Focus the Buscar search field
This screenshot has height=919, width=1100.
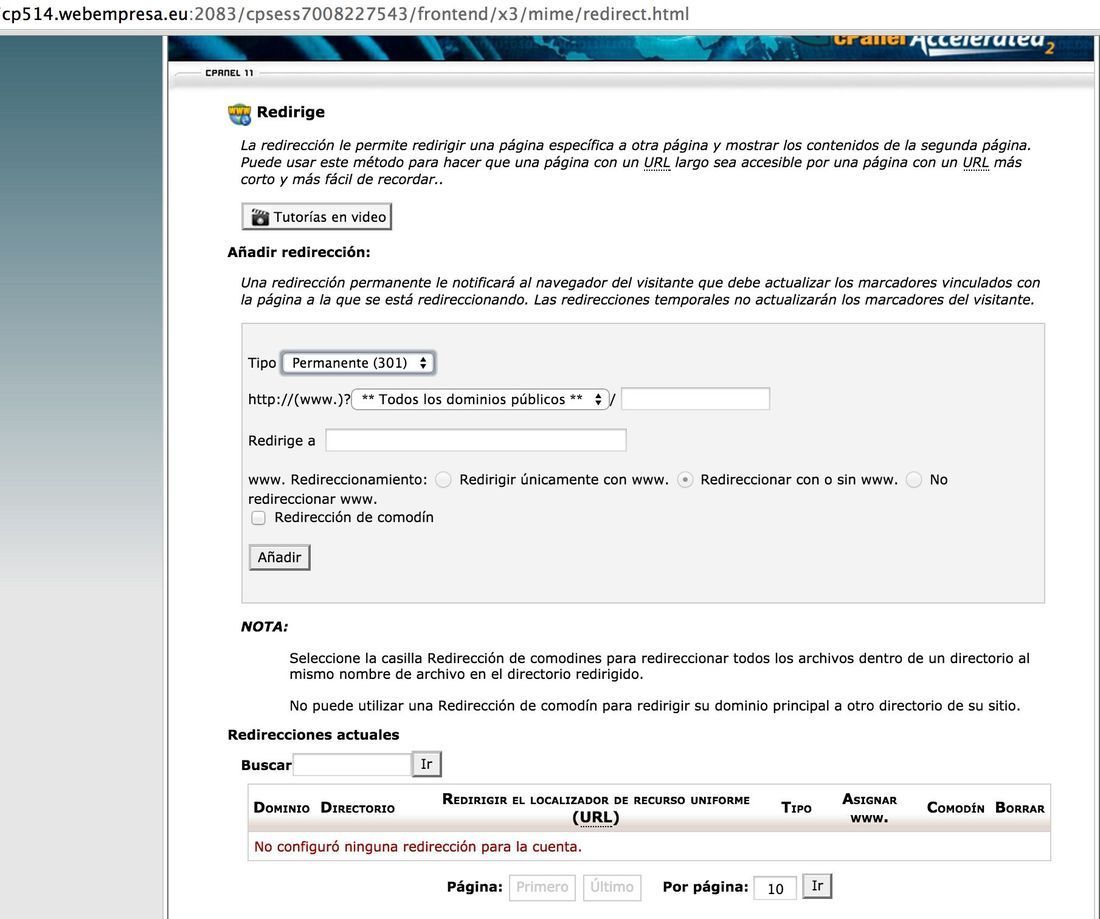pyautogui.click(x=352, y=765)
